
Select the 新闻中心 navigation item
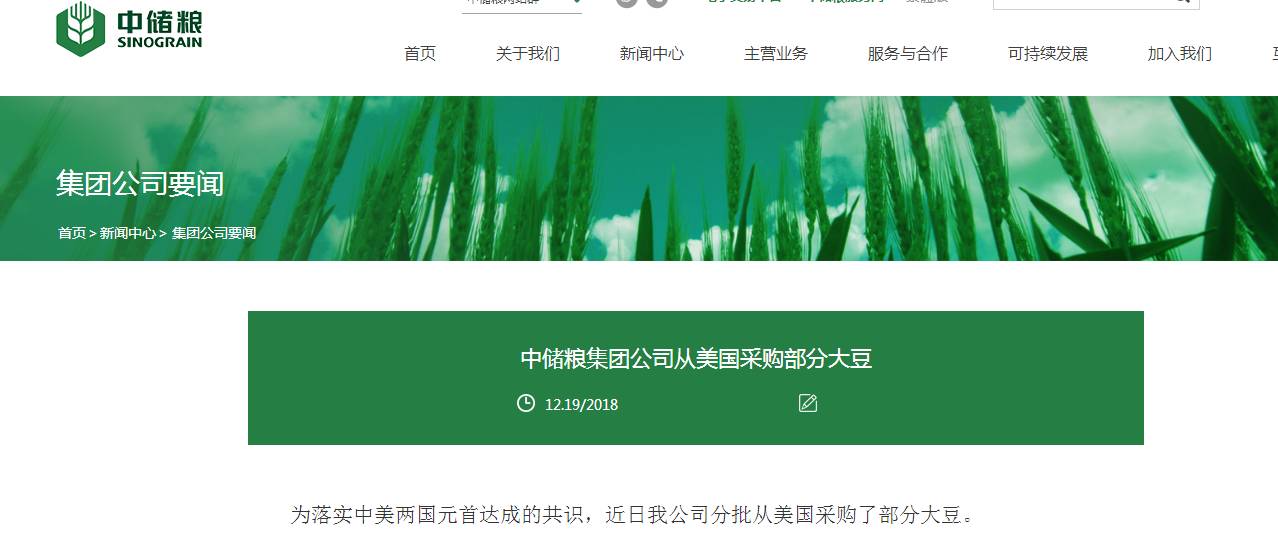click(652, 54)
